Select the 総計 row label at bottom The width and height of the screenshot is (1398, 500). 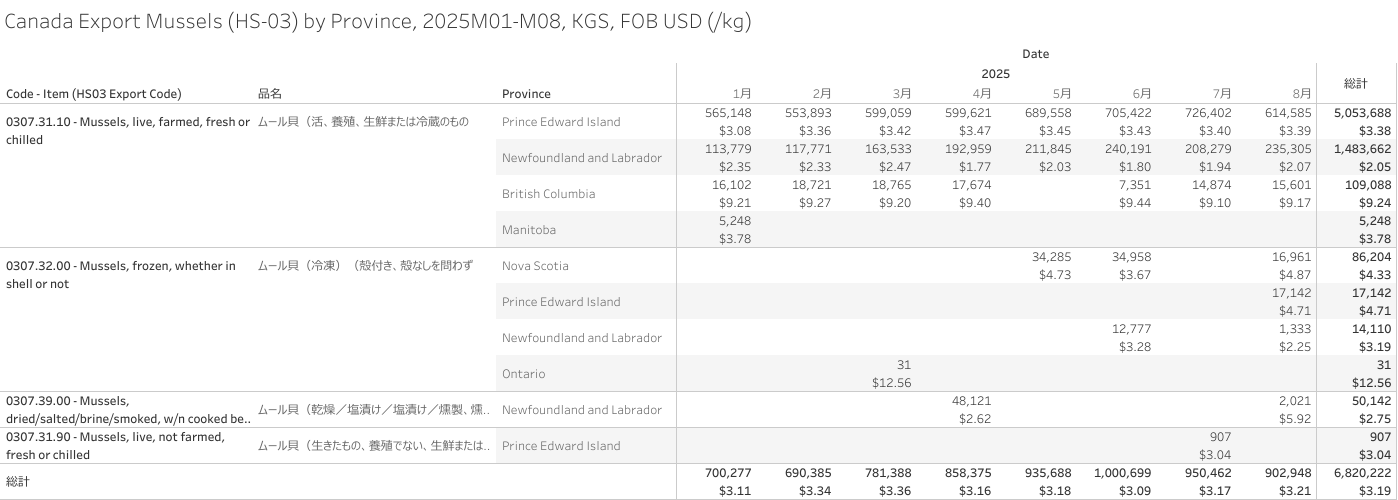pos(18,482)
